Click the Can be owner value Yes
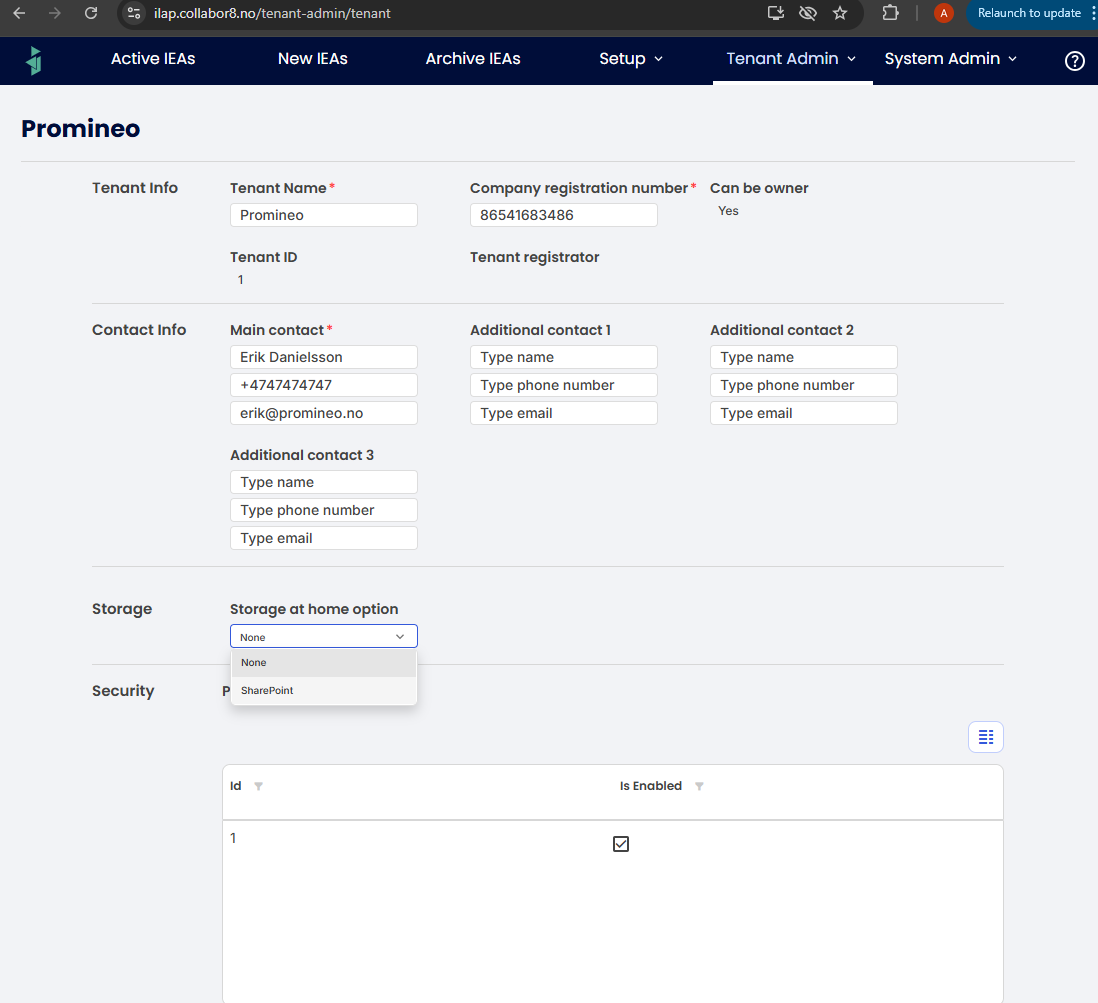Image resolution: width=1098 pixels, height=1003 pixels. [x=728, y=211]
